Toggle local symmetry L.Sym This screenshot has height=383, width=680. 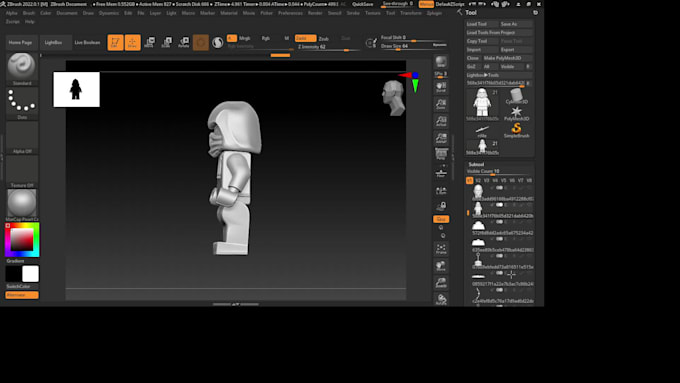441,191
